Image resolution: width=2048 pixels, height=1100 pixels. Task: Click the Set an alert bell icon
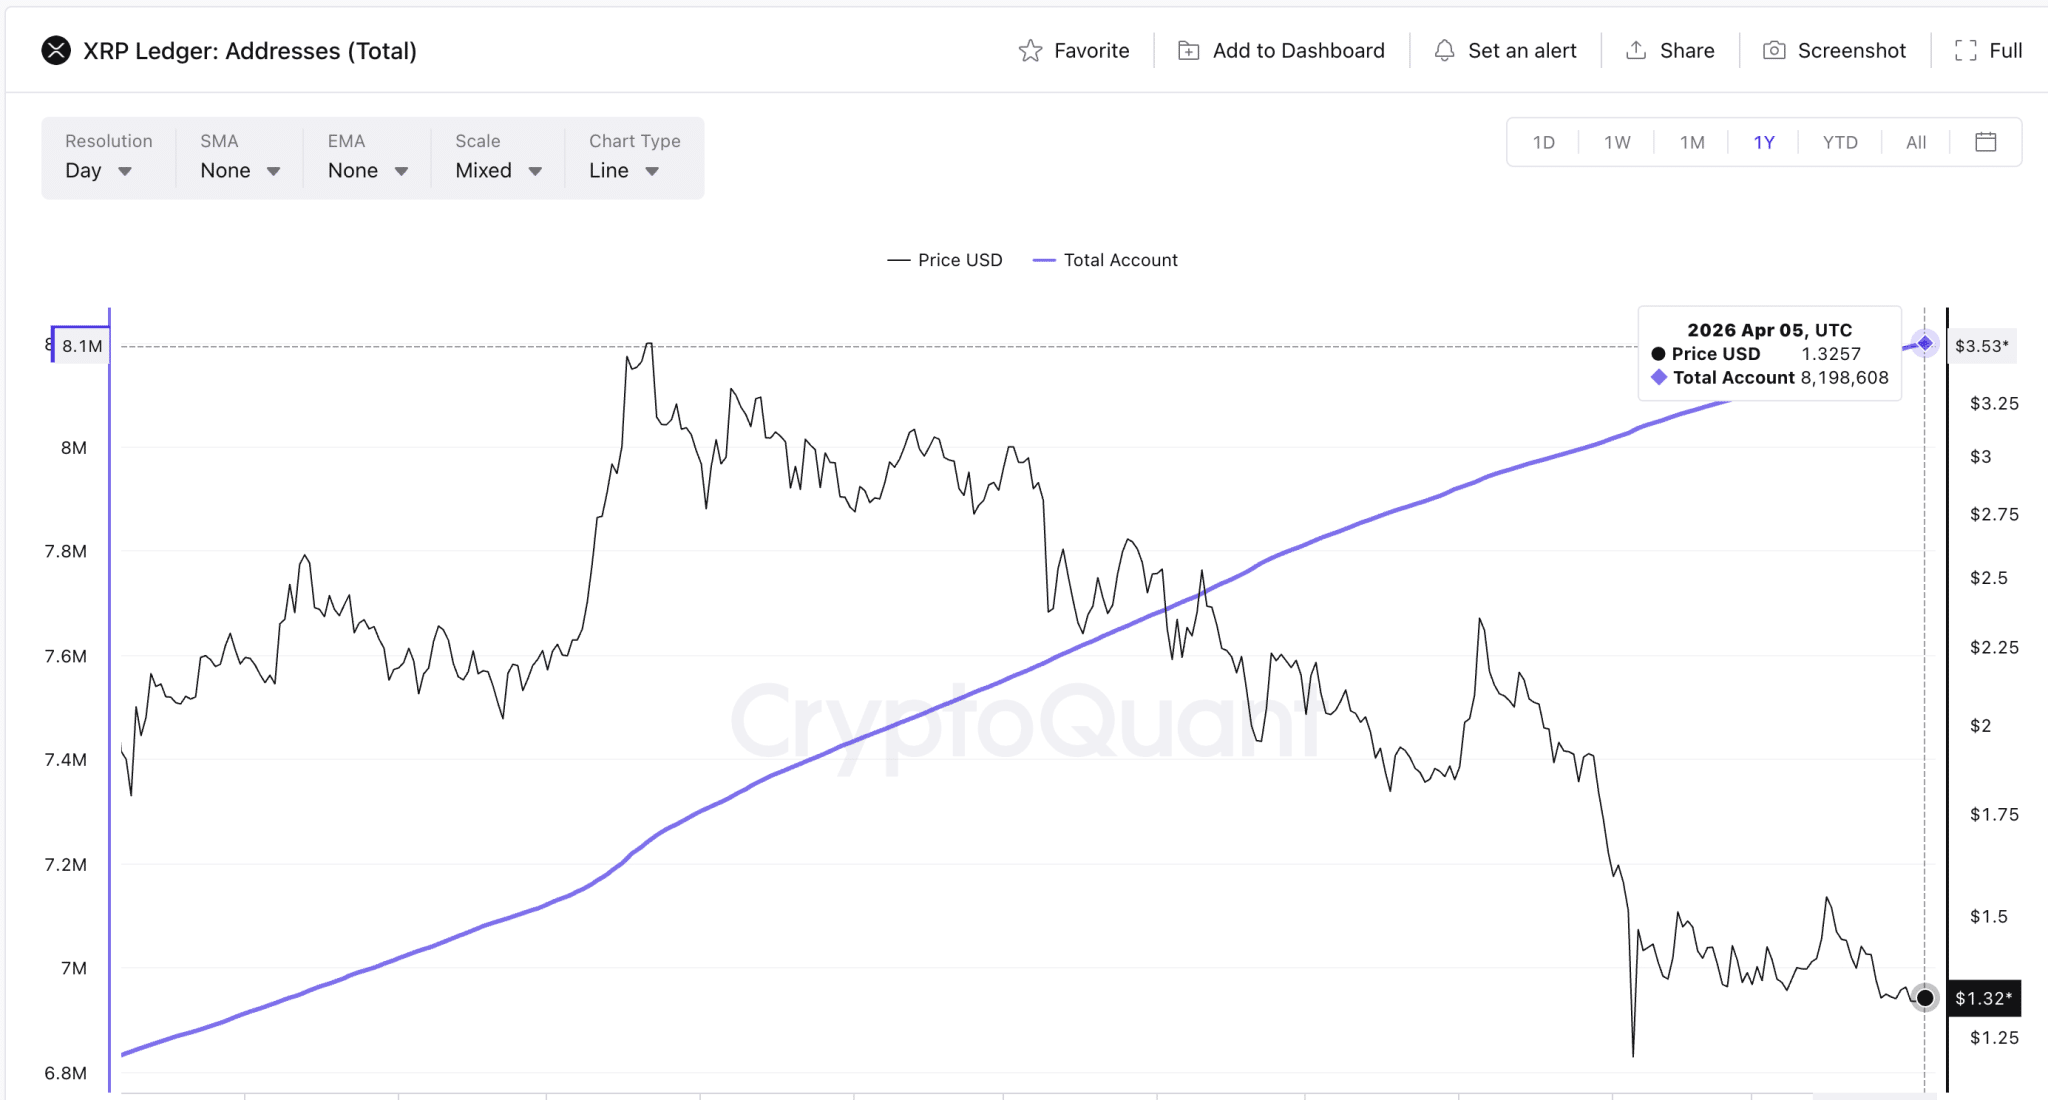click(x=1444, y=50)
